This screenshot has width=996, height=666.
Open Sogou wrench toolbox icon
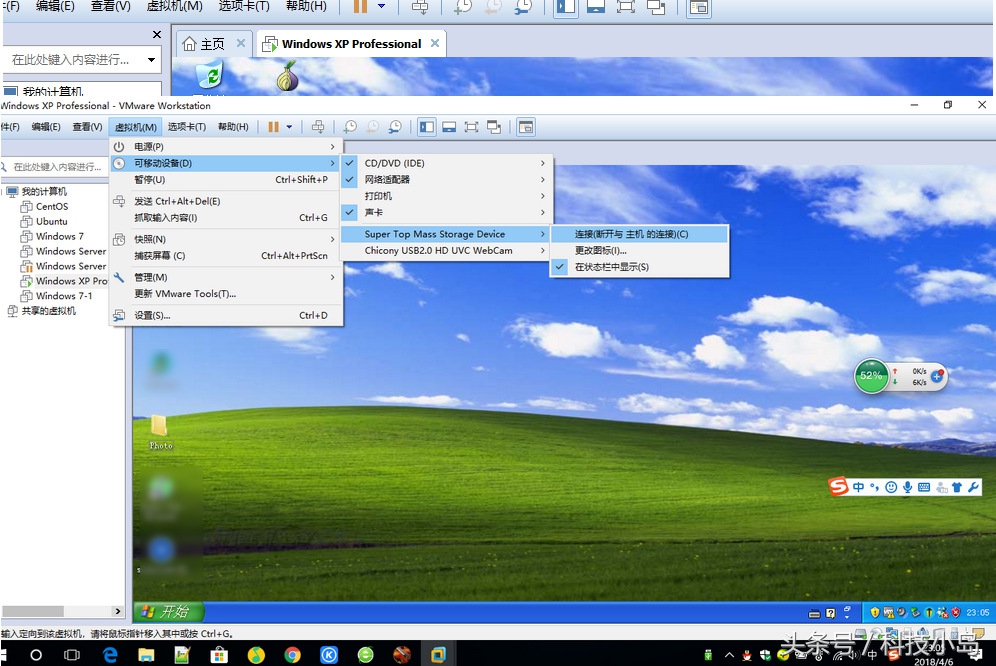[x=973, y=487]
